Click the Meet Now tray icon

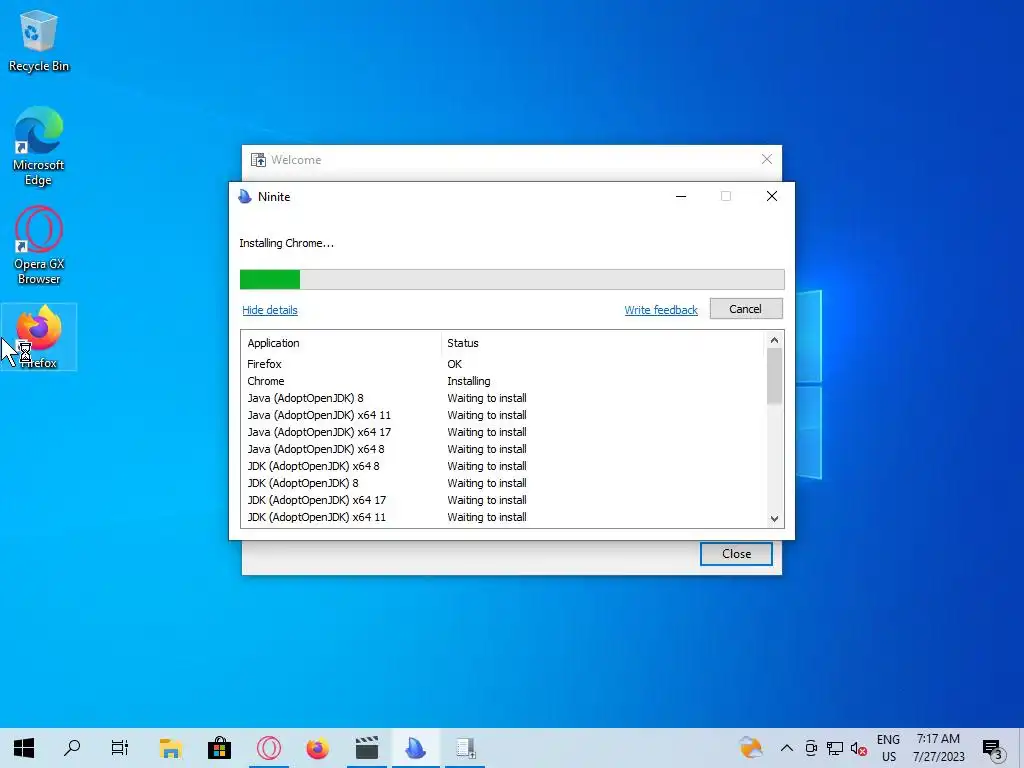coord(811,748)
